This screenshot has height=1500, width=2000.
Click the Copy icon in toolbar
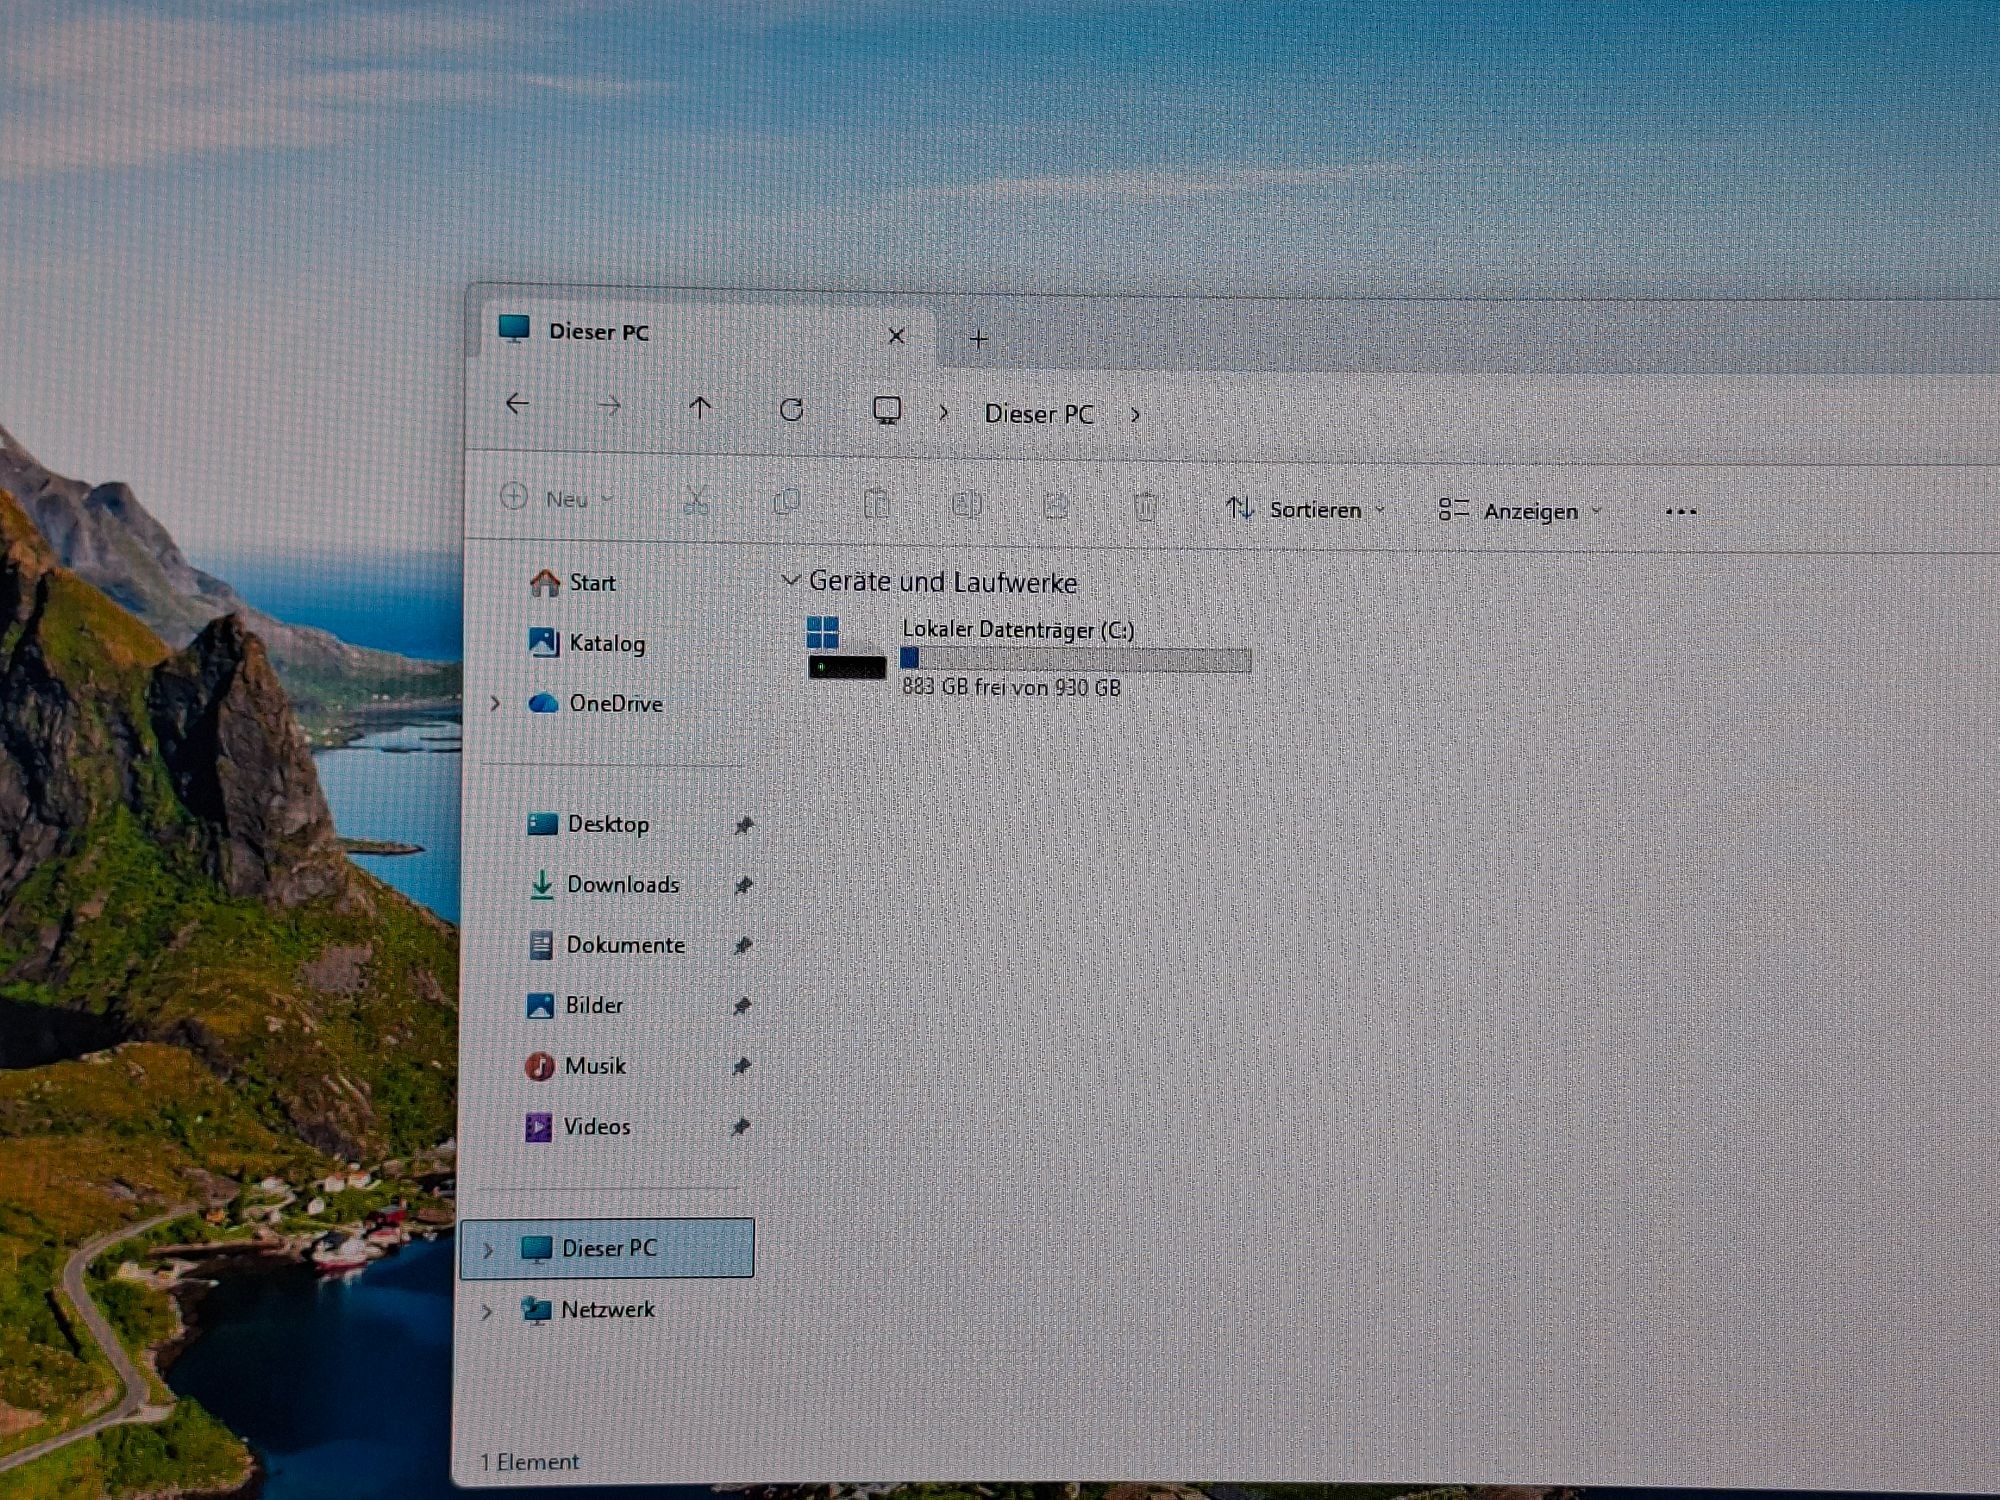pos(786,502)
